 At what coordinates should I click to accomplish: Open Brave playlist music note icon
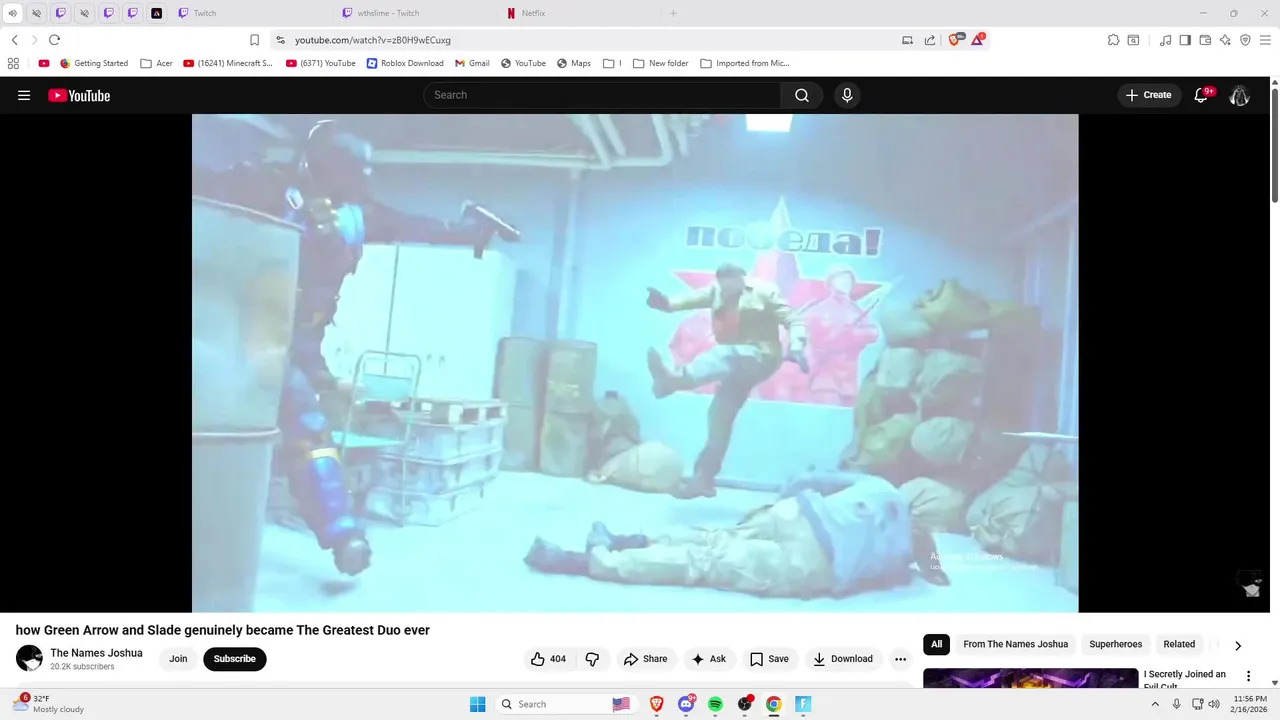1165,40
